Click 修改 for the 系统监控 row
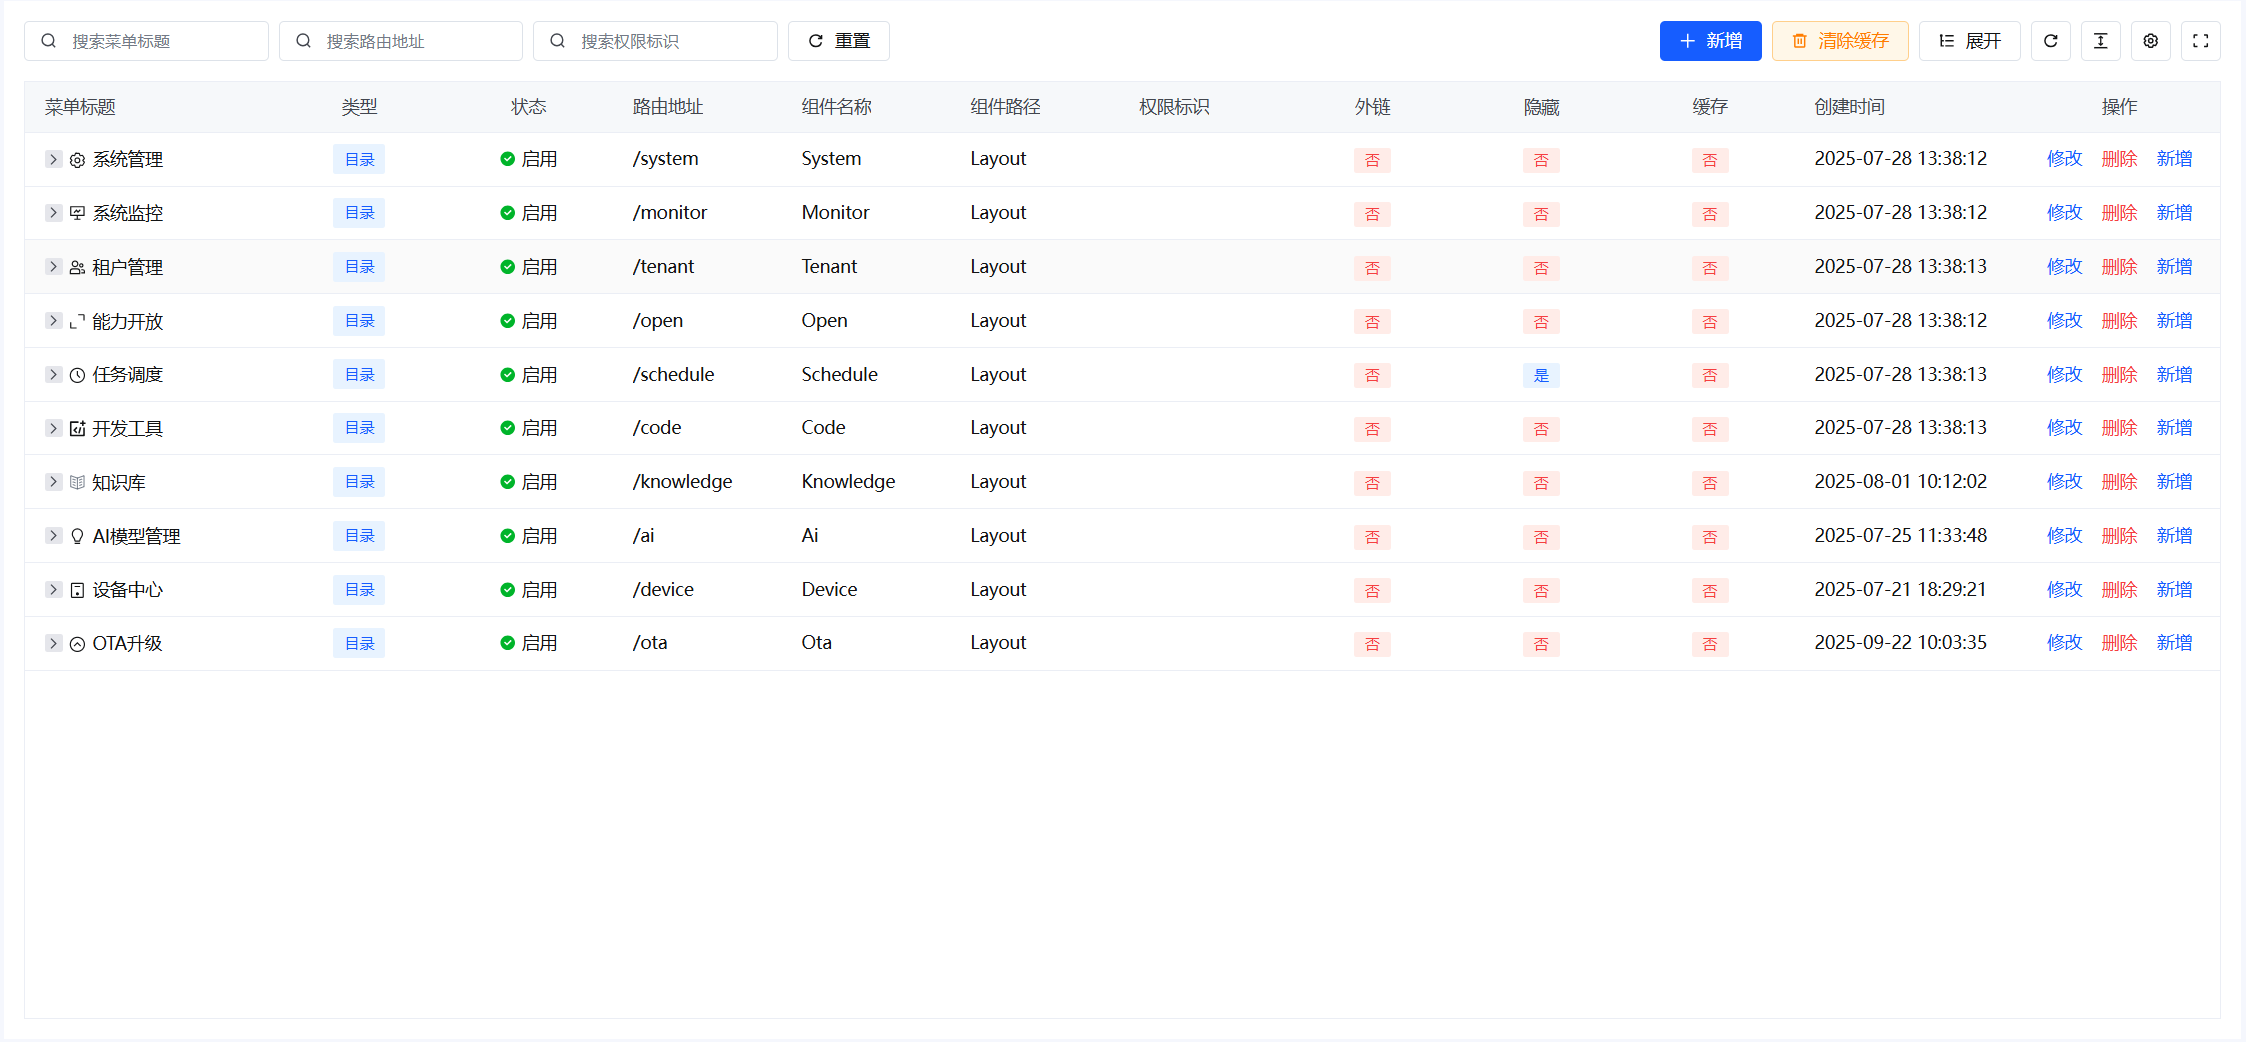This screenshot has width=2246, height=1042. click(x=2064, y=213)
